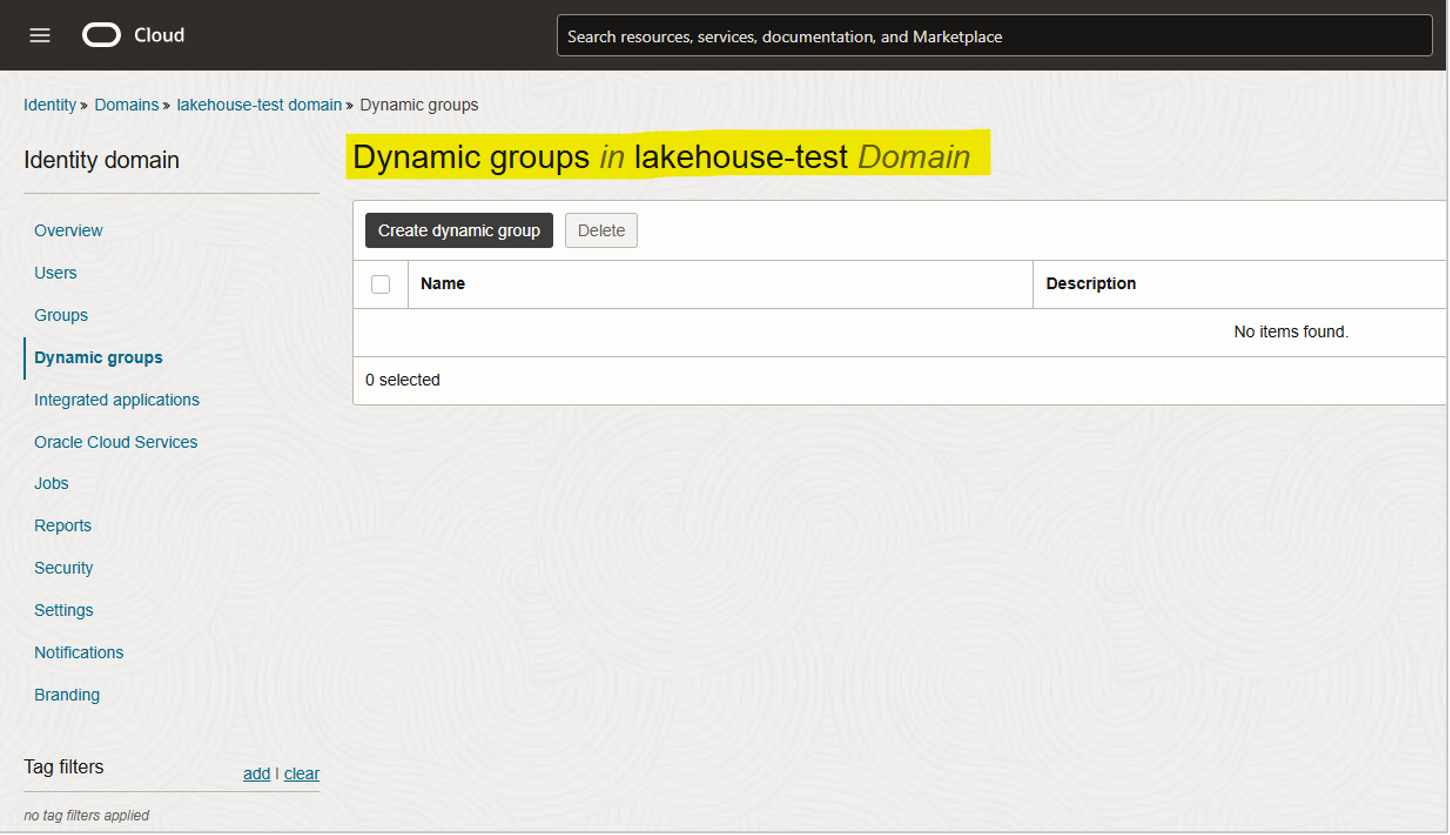
Task: Open the Users section
Action: pos(55,272)
